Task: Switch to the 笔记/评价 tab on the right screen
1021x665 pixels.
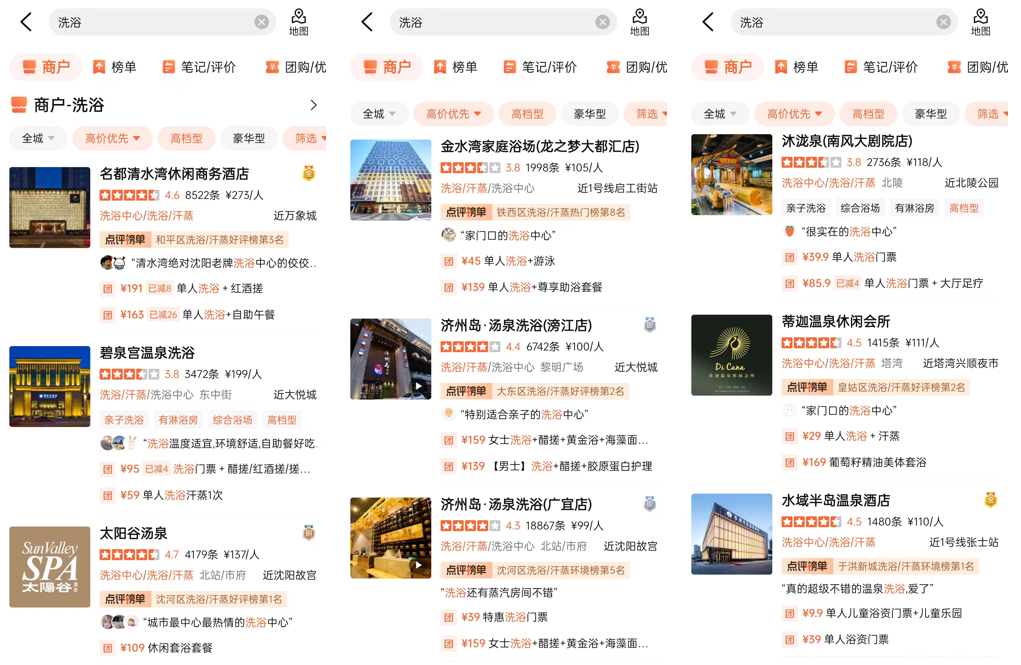Action: (x=881, y=66)
